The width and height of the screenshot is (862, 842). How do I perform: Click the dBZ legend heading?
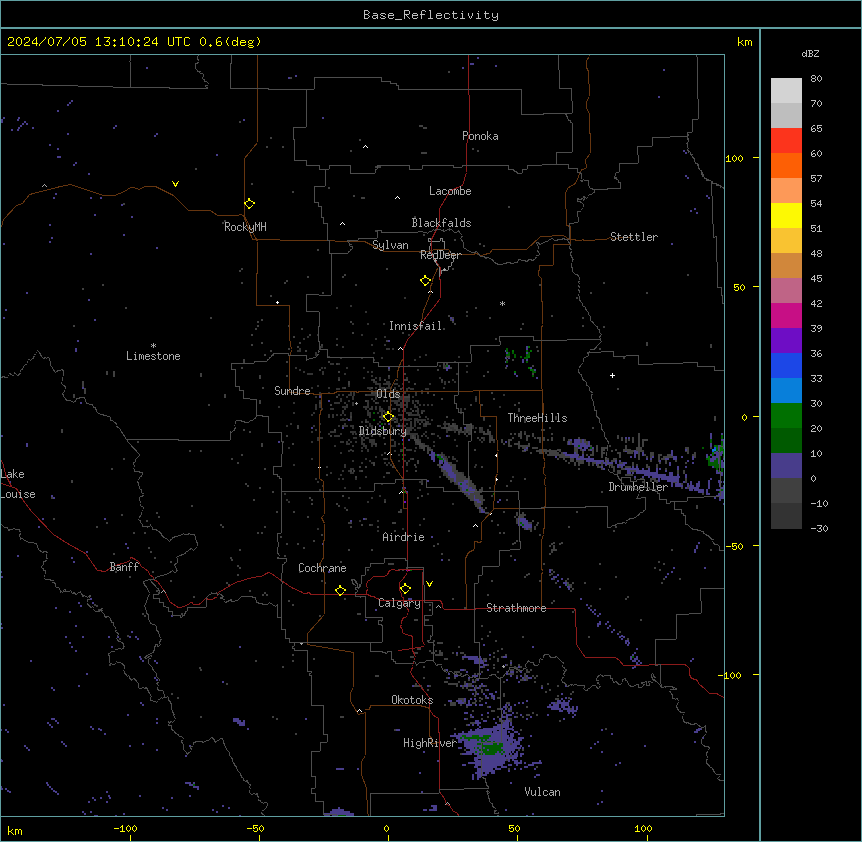coord(810,54)
